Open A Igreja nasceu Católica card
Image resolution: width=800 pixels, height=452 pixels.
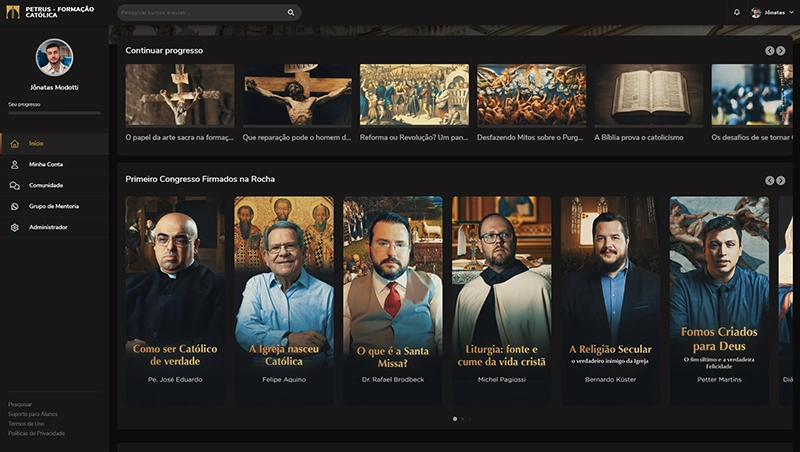pyautogui.click(x=284, y=301)
